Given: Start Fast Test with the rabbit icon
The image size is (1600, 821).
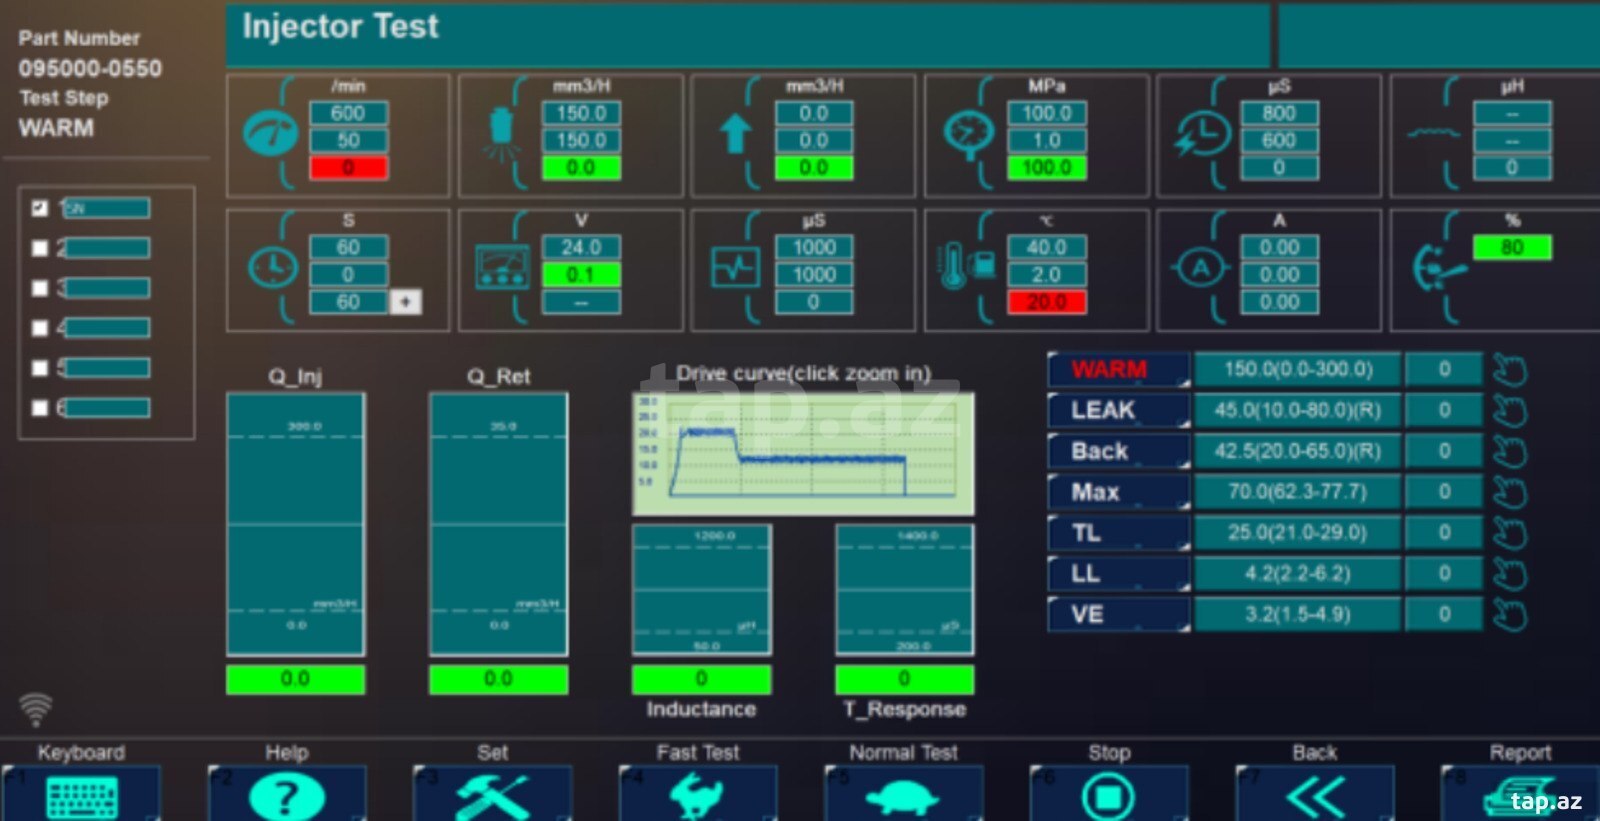Looking at the screenshot, I should (698, 794).
